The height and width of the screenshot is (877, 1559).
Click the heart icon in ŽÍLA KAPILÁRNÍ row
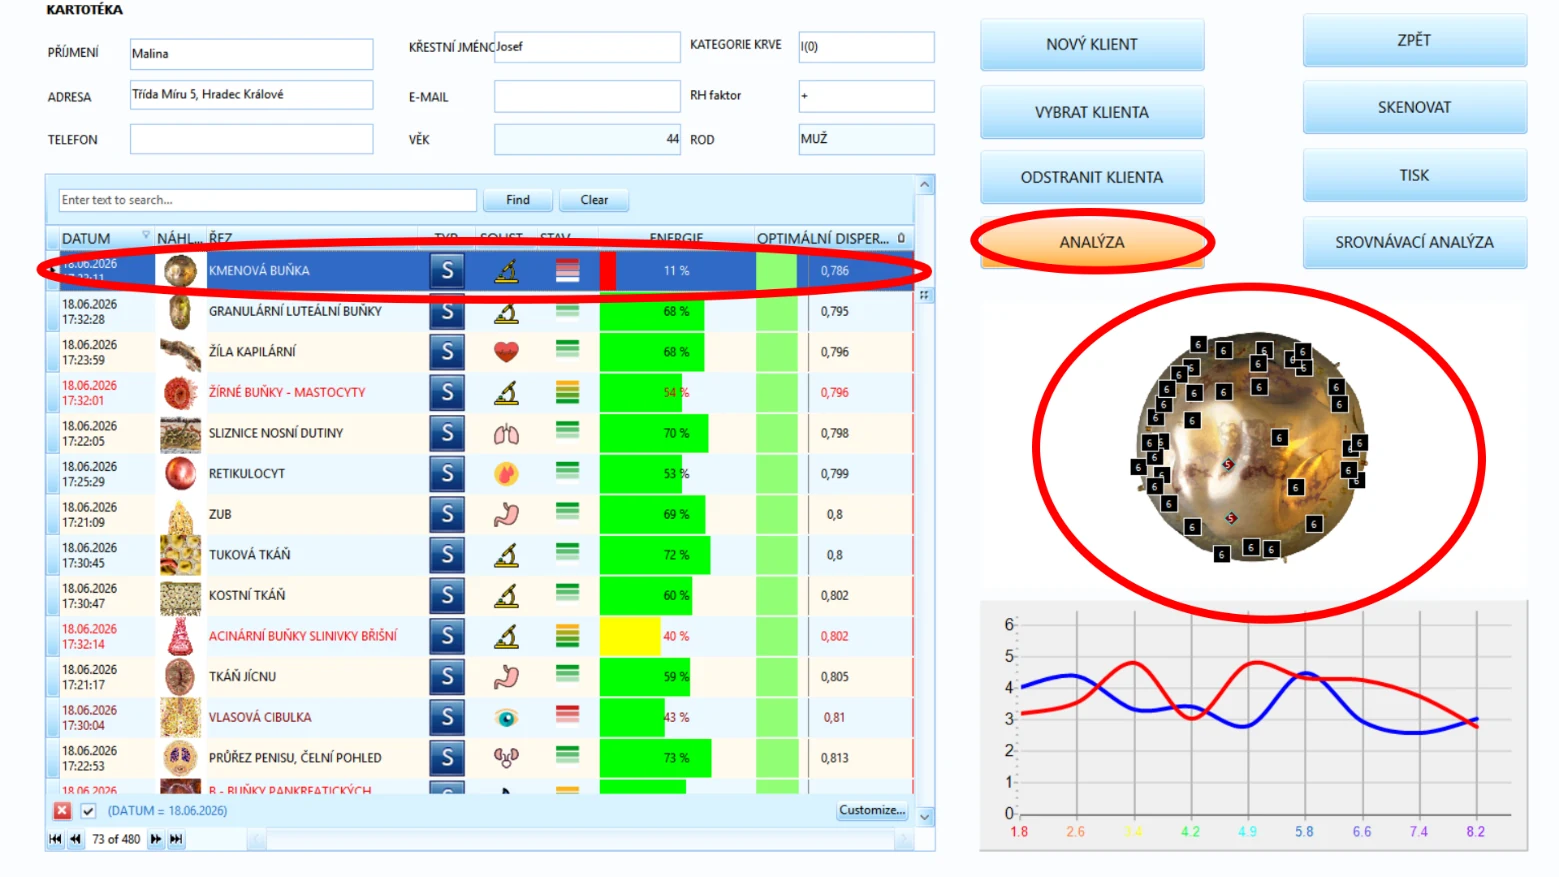[x=507, y=352]
